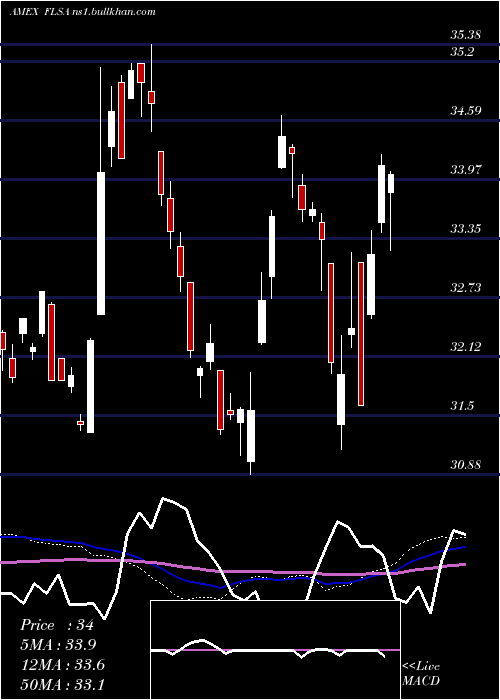Click the 33.35 price level label
Screen dimensions: 500x700
tap(466, 229)
